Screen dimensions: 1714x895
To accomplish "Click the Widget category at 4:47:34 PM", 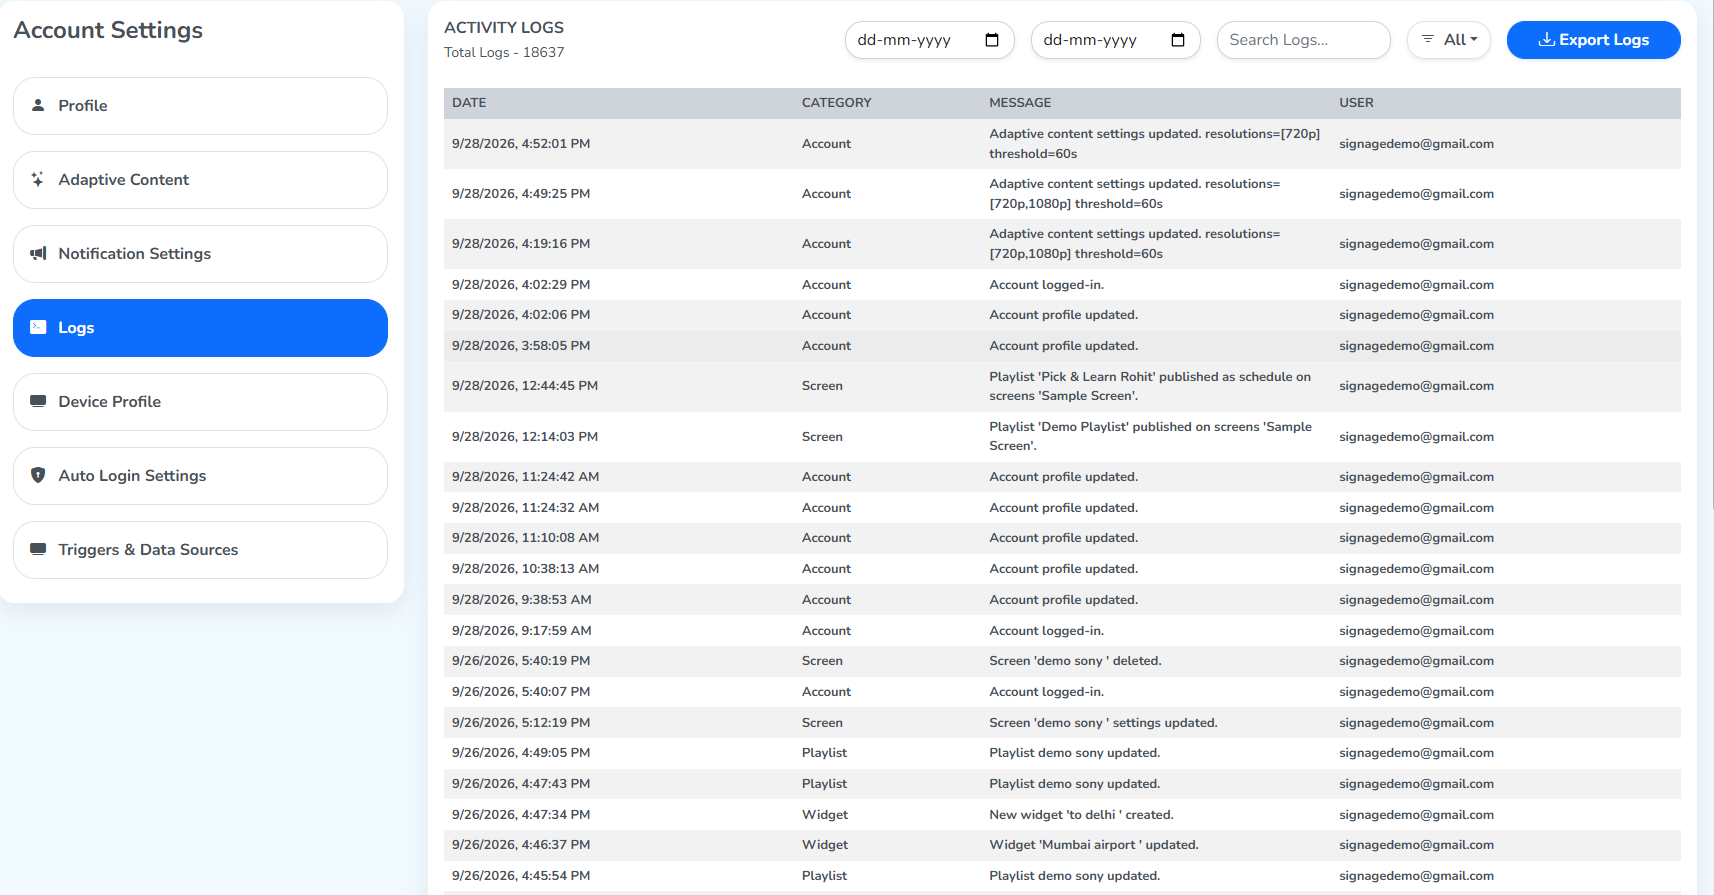I will 825,815.
